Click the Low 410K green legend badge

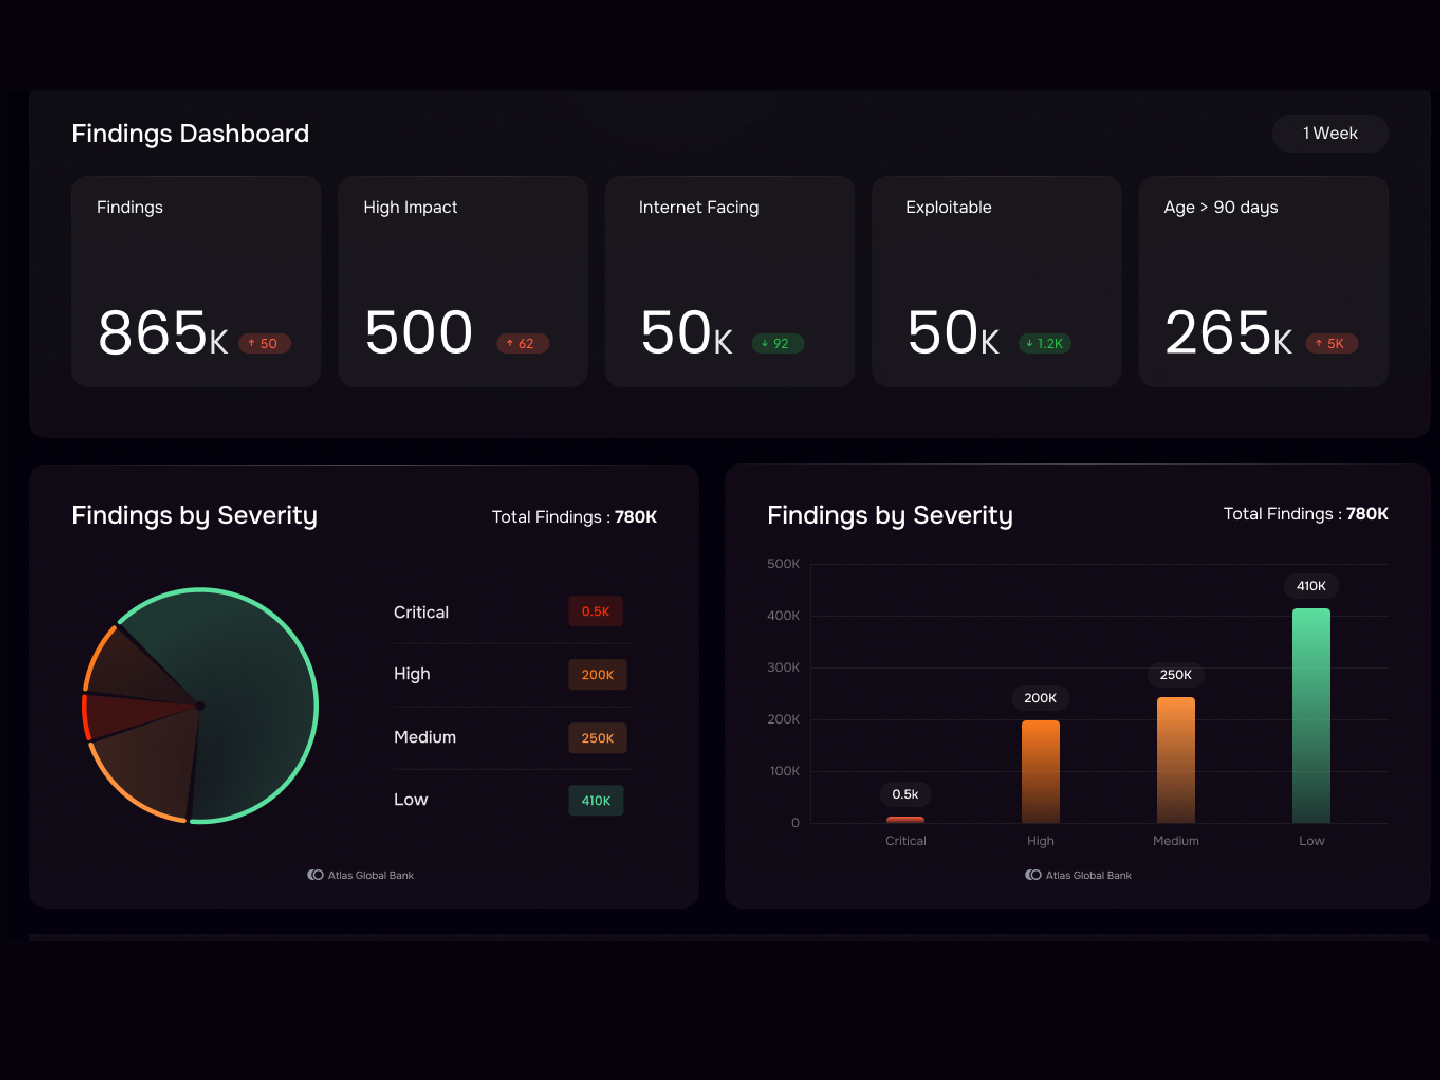point(595,801)
